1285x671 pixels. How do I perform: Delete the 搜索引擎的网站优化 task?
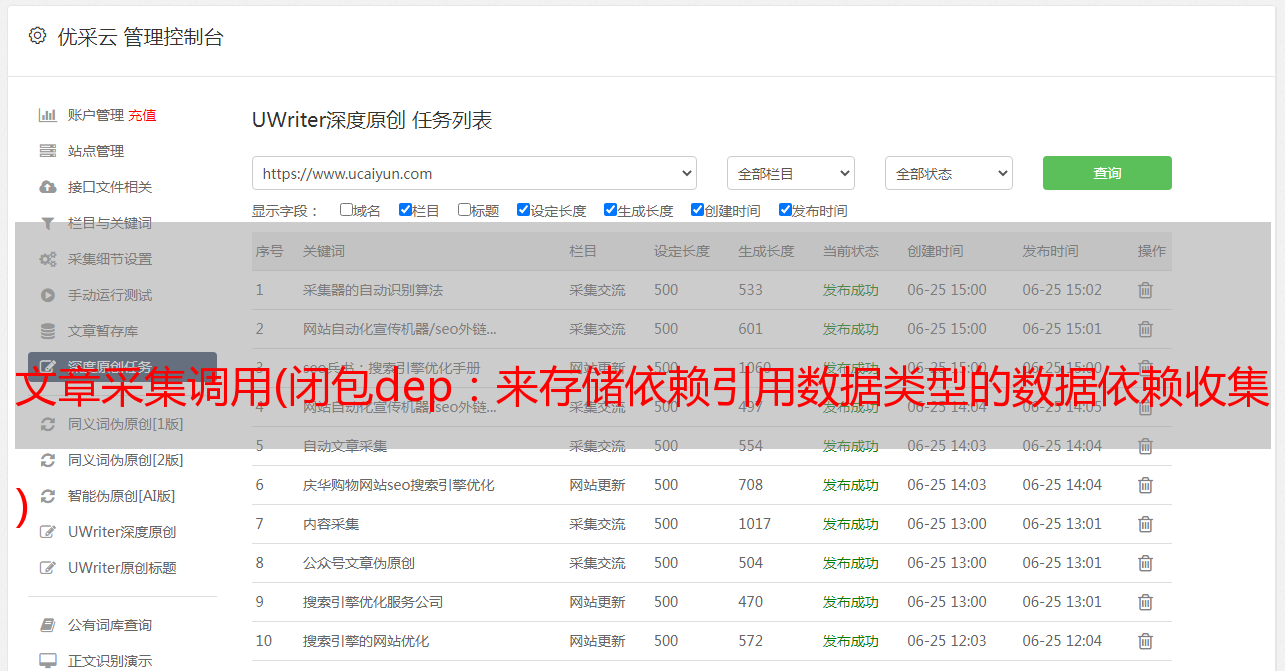1146,641
